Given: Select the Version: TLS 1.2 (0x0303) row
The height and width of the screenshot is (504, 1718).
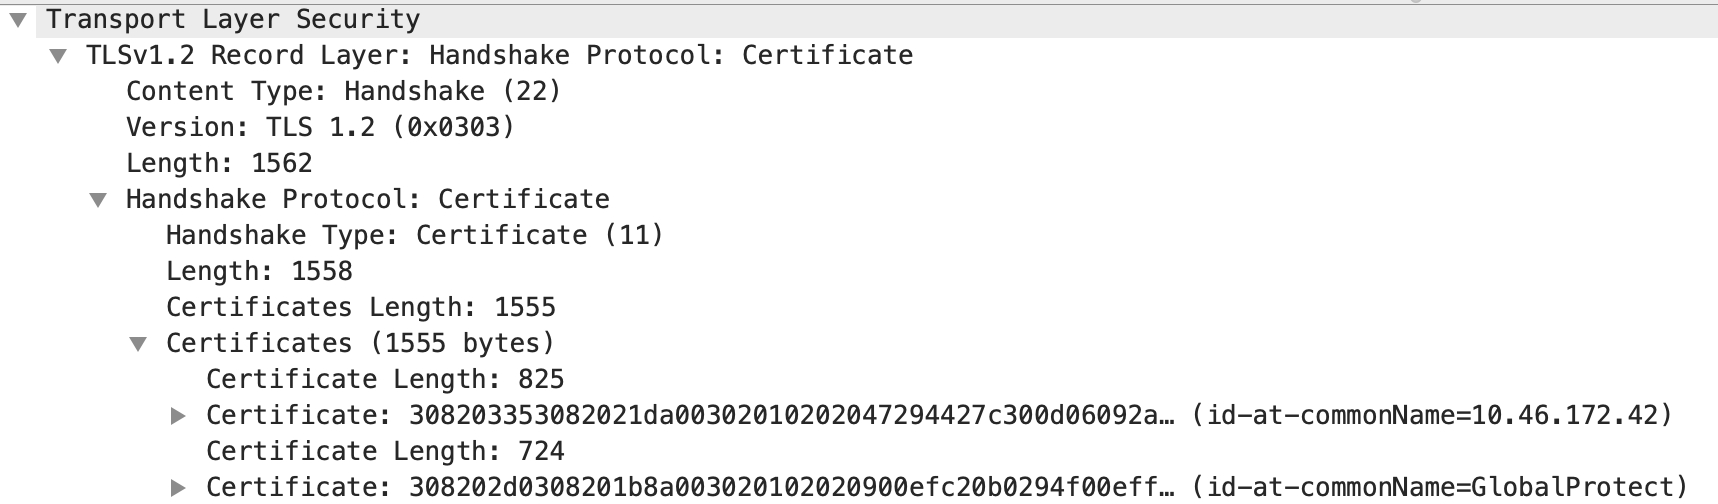Looking at the screenshot, I should (x=320, y=128).
